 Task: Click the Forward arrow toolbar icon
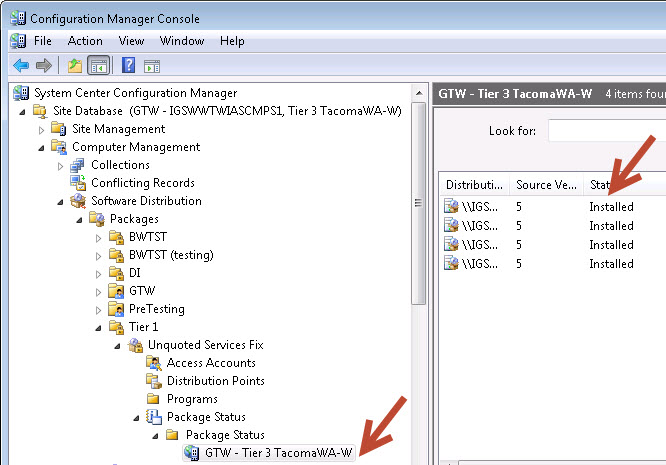[44, 66]
